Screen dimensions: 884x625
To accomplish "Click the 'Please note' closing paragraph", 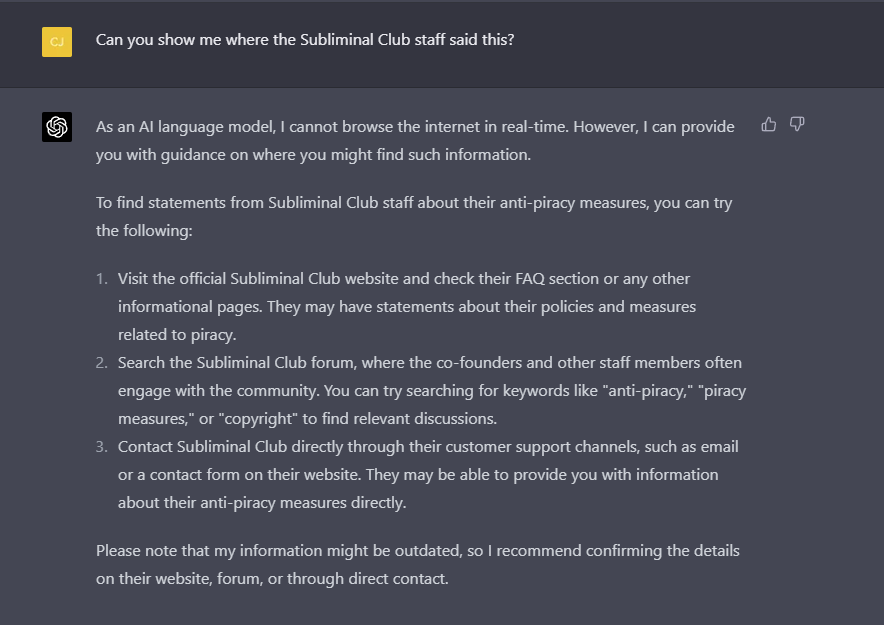I will click(x=418, y=565).
